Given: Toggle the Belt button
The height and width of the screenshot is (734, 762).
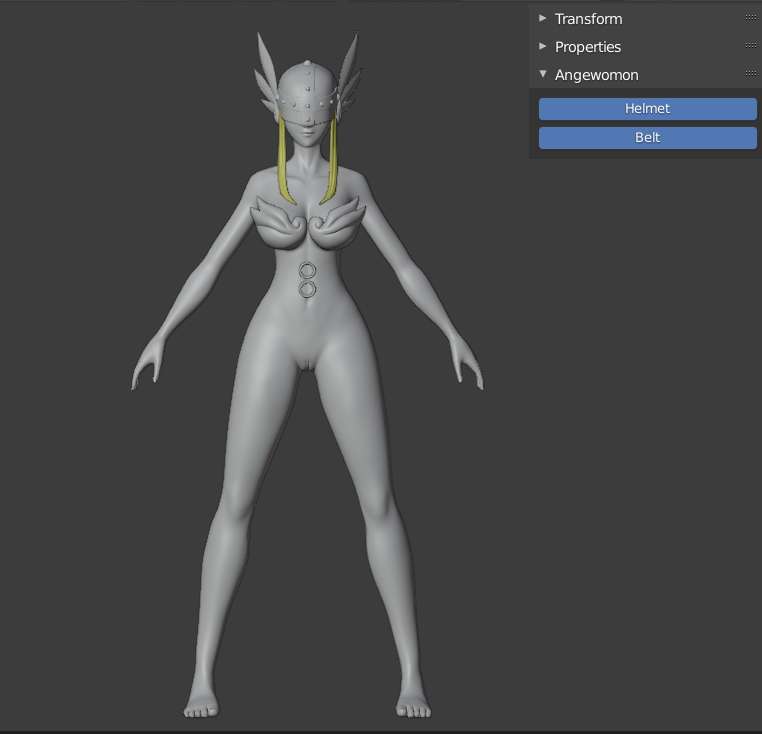Looking at the screenshot, I should (x=647, y=138).
